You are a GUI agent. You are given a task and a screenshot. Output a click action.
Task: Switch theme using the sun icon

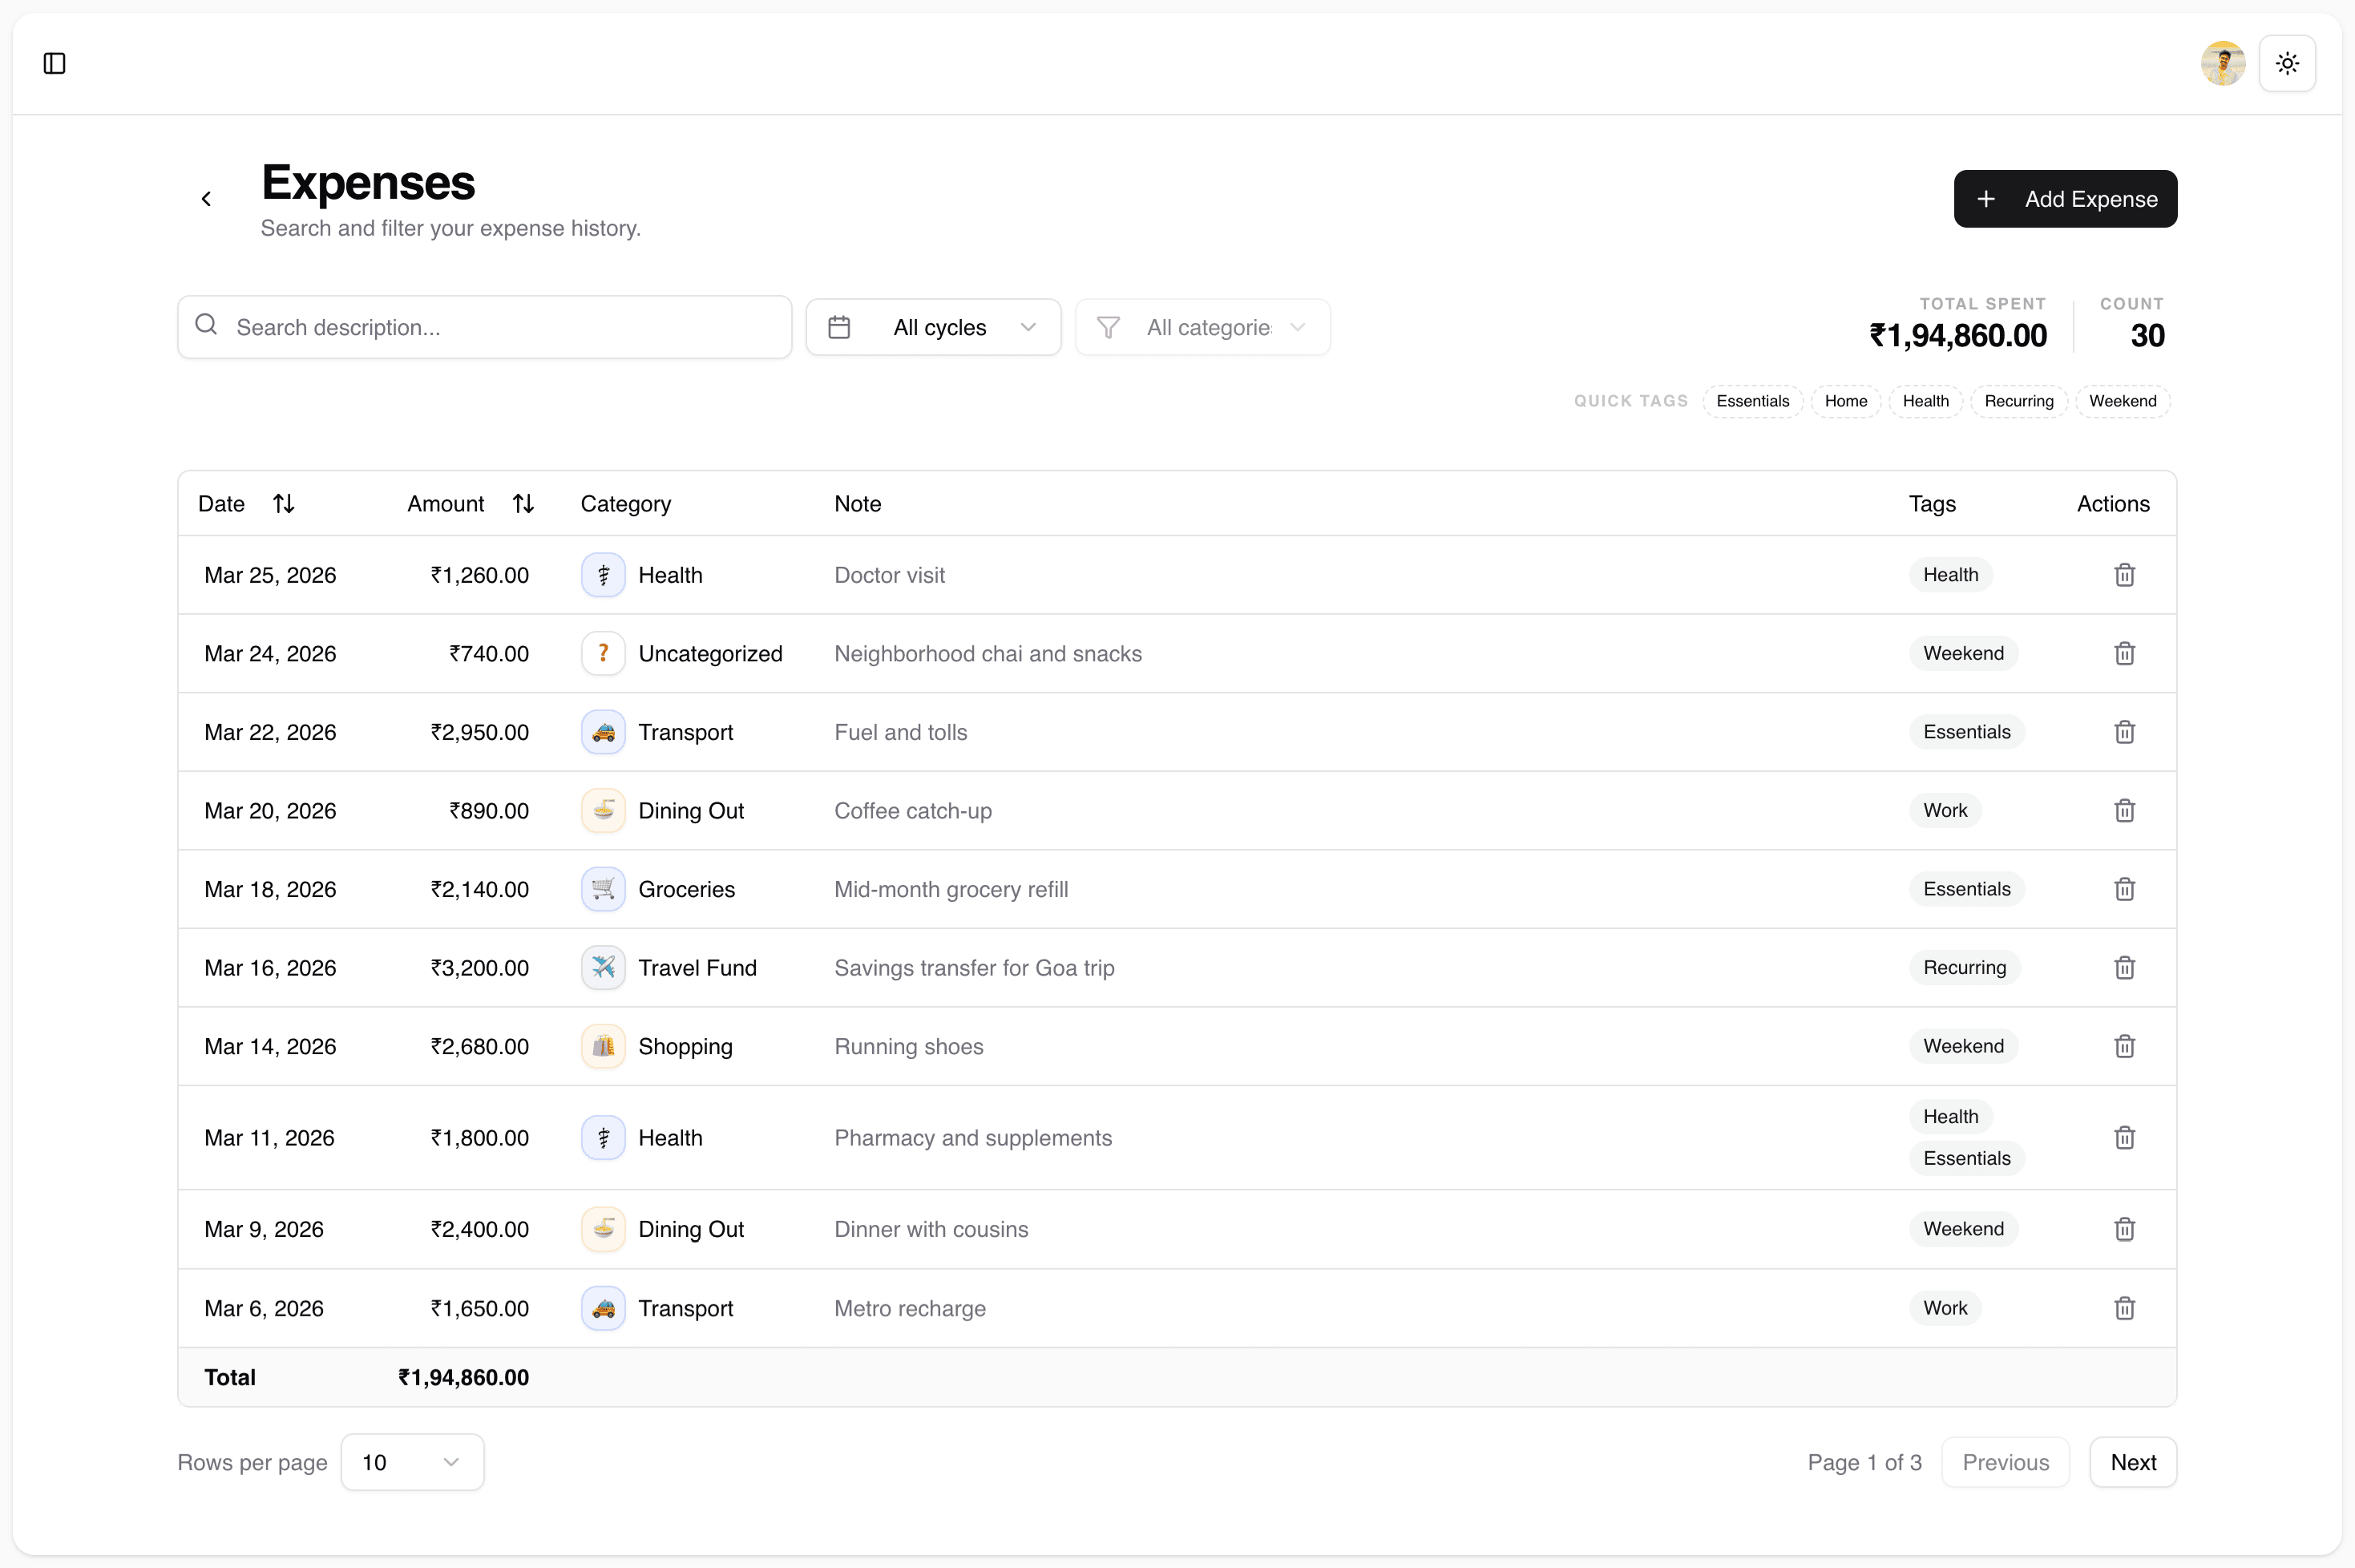[x=2287, y=63]
